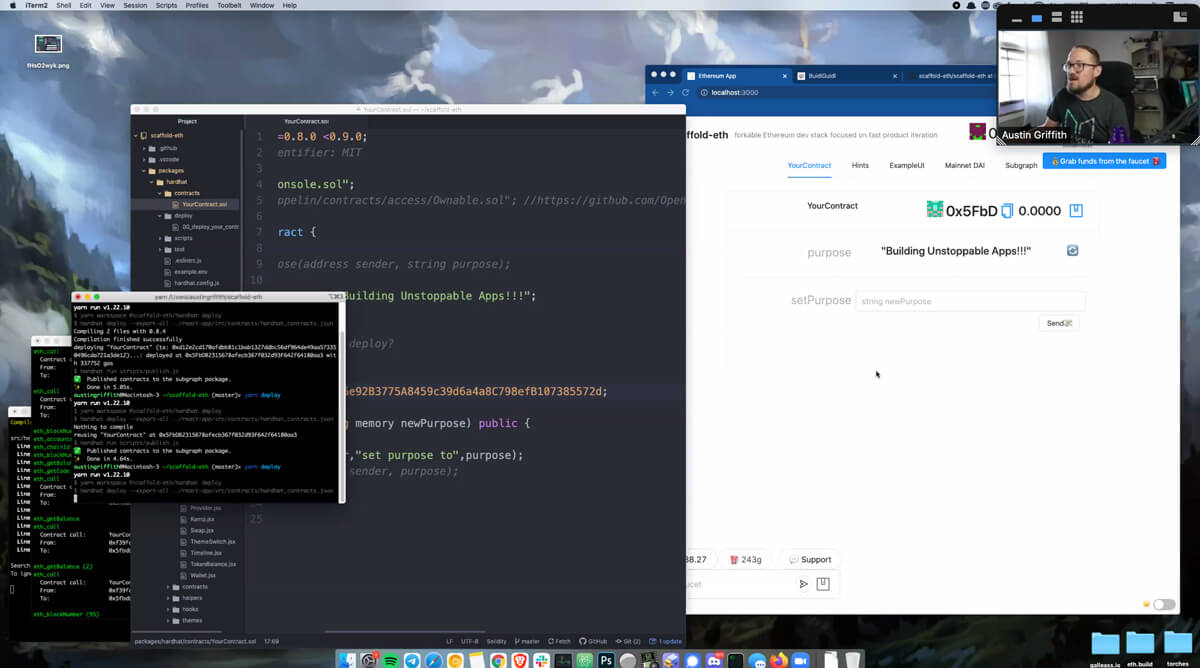Open wallet icon next to 0.0000 balance
Image resolution: width=1200 pixels, height=668 pixels.
[x=1076, y=211]
